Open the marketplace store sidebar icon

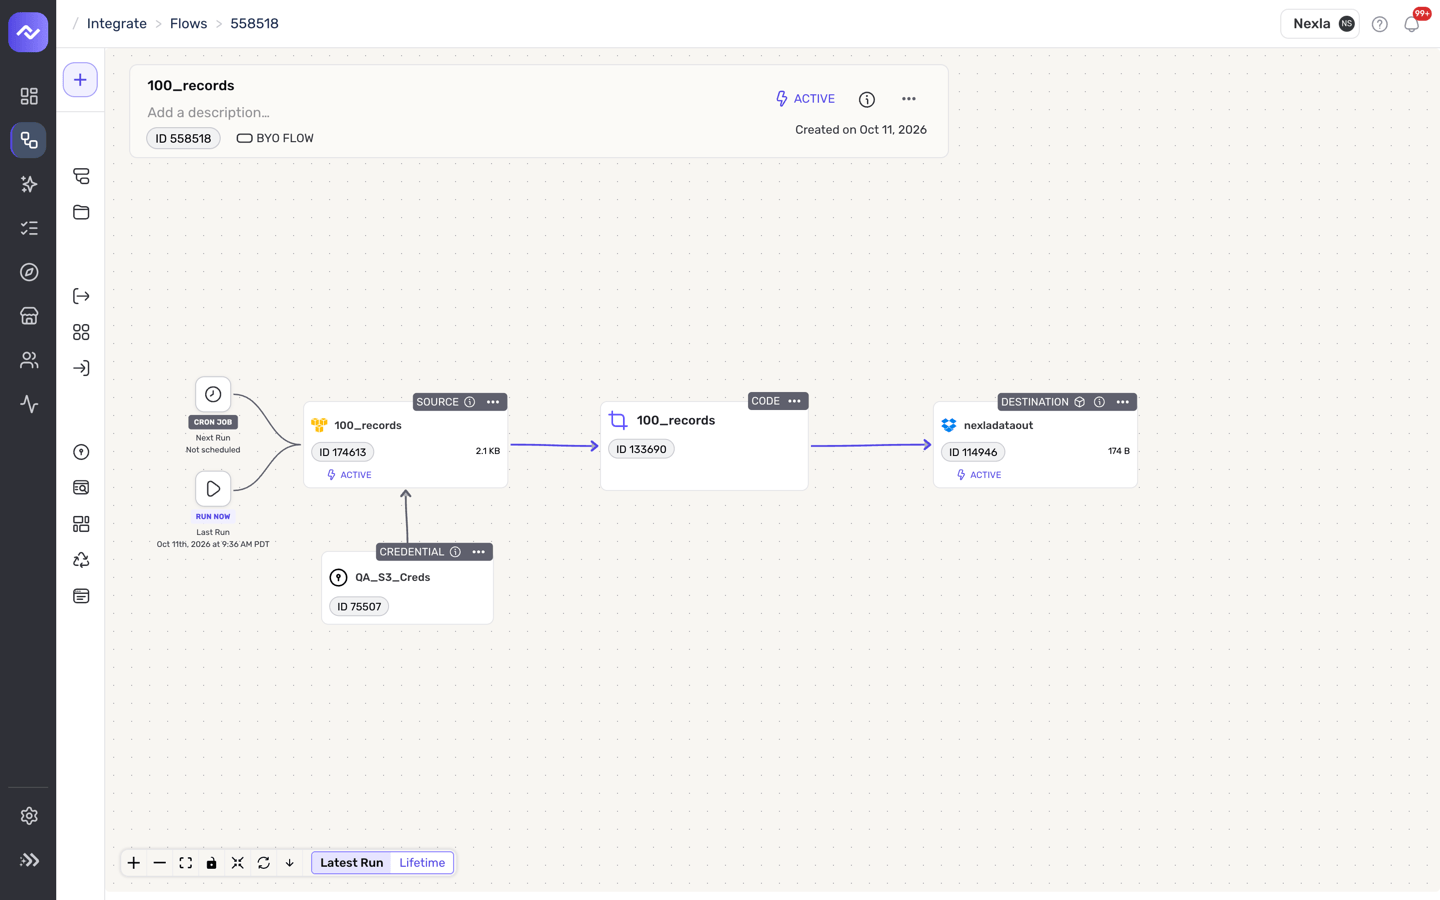pyautogui.click(x=29, y=316)
